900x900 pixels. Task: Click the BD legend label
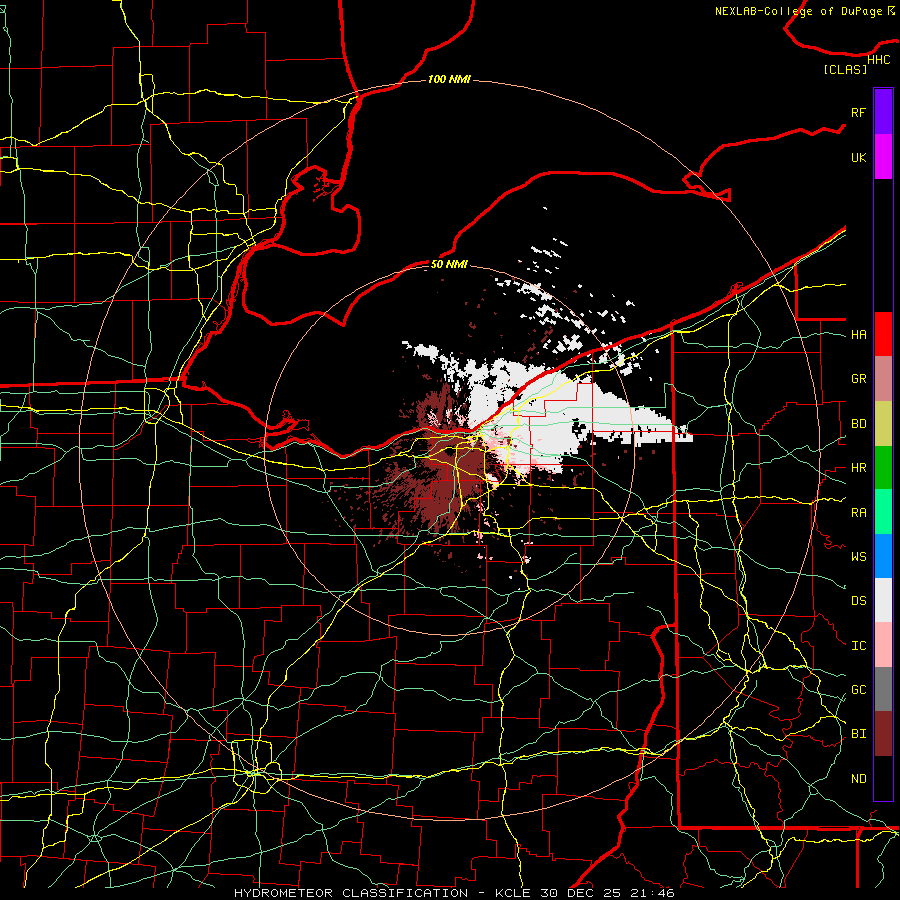(x=858, y=424)
